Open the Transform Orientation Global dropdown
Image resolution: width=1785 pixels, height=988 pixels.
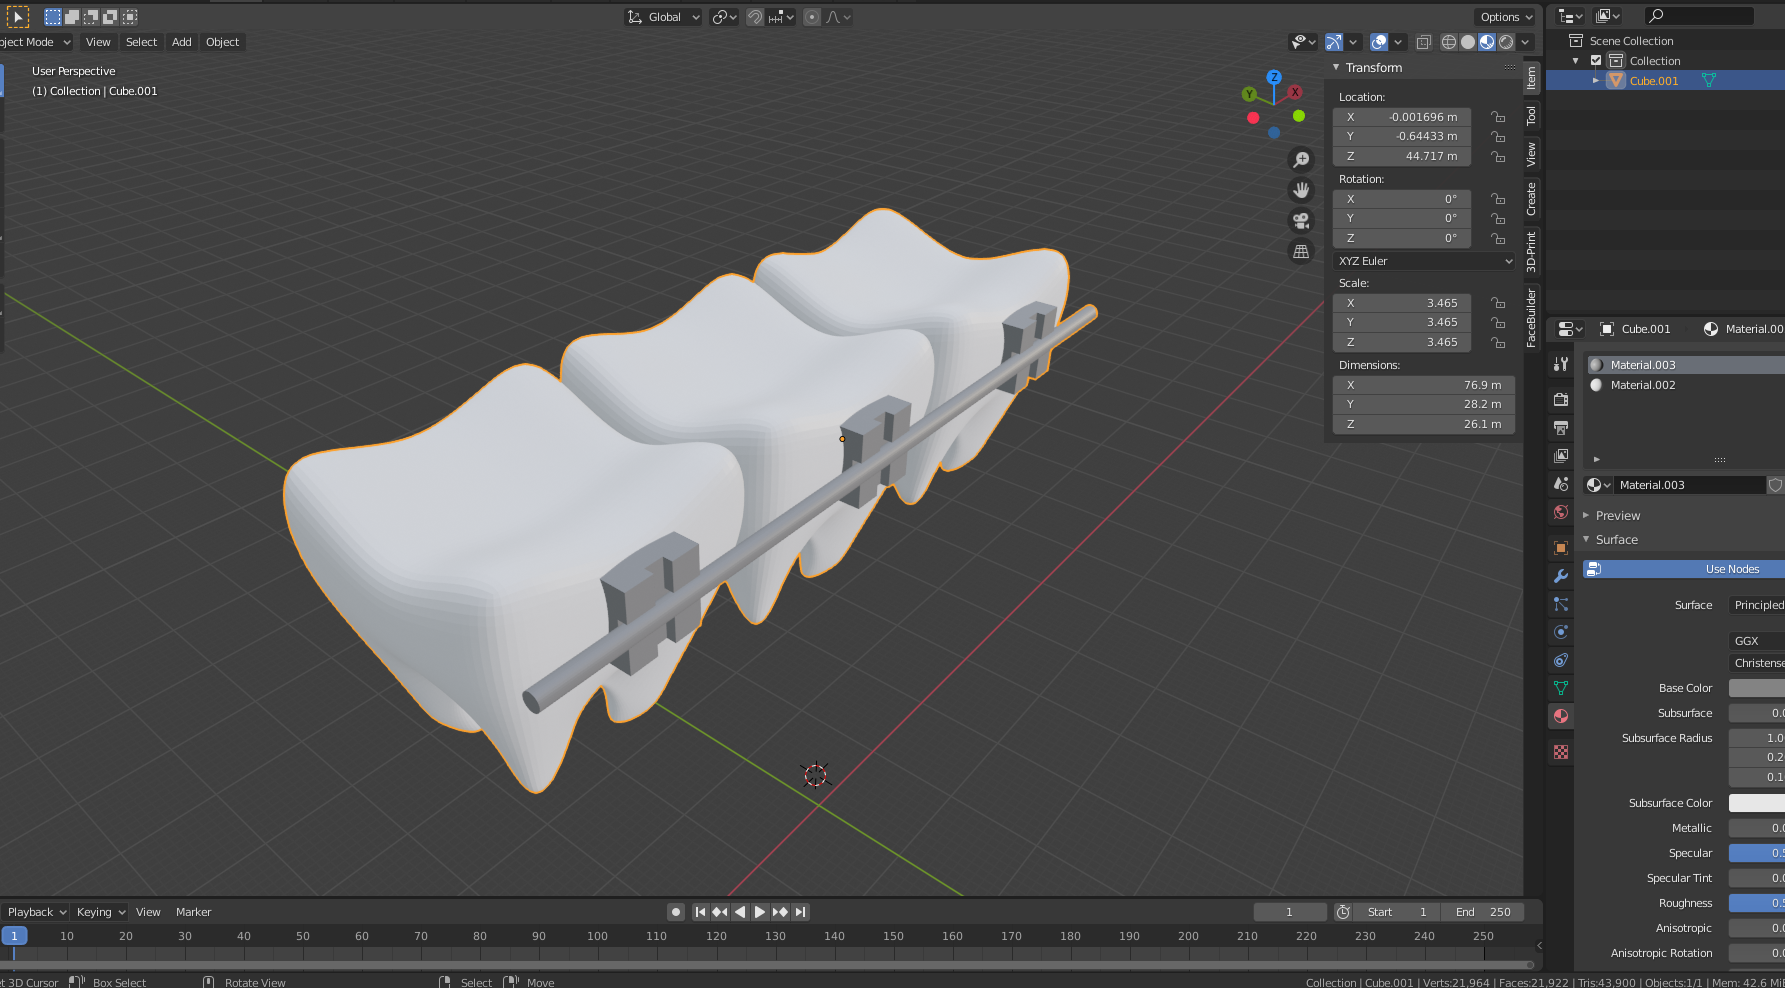click(x=662, y=16)
